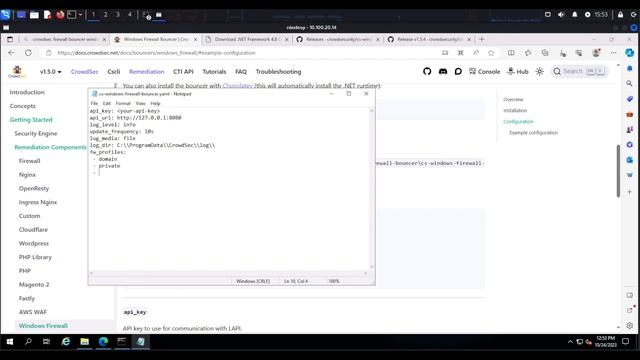640x360 pixels.
Task: Open the GitHub icon in docs navbar
Action: [x=427, y=71]
